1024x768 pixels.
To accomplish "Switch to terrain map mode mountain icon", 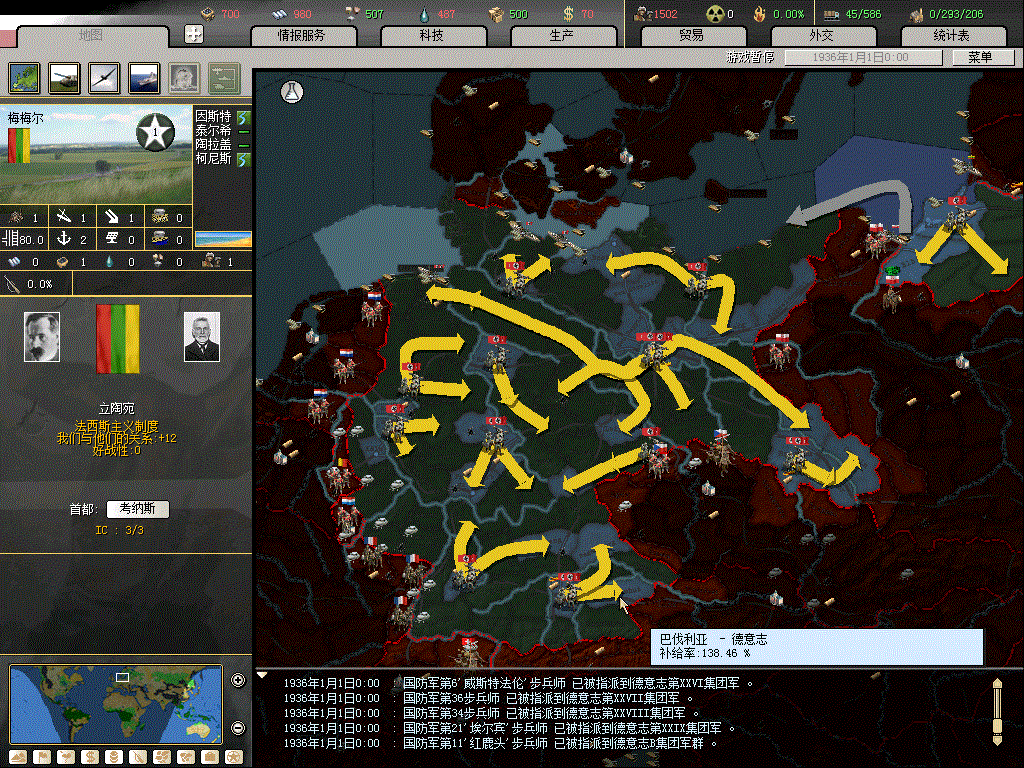I will click(18, 757).
